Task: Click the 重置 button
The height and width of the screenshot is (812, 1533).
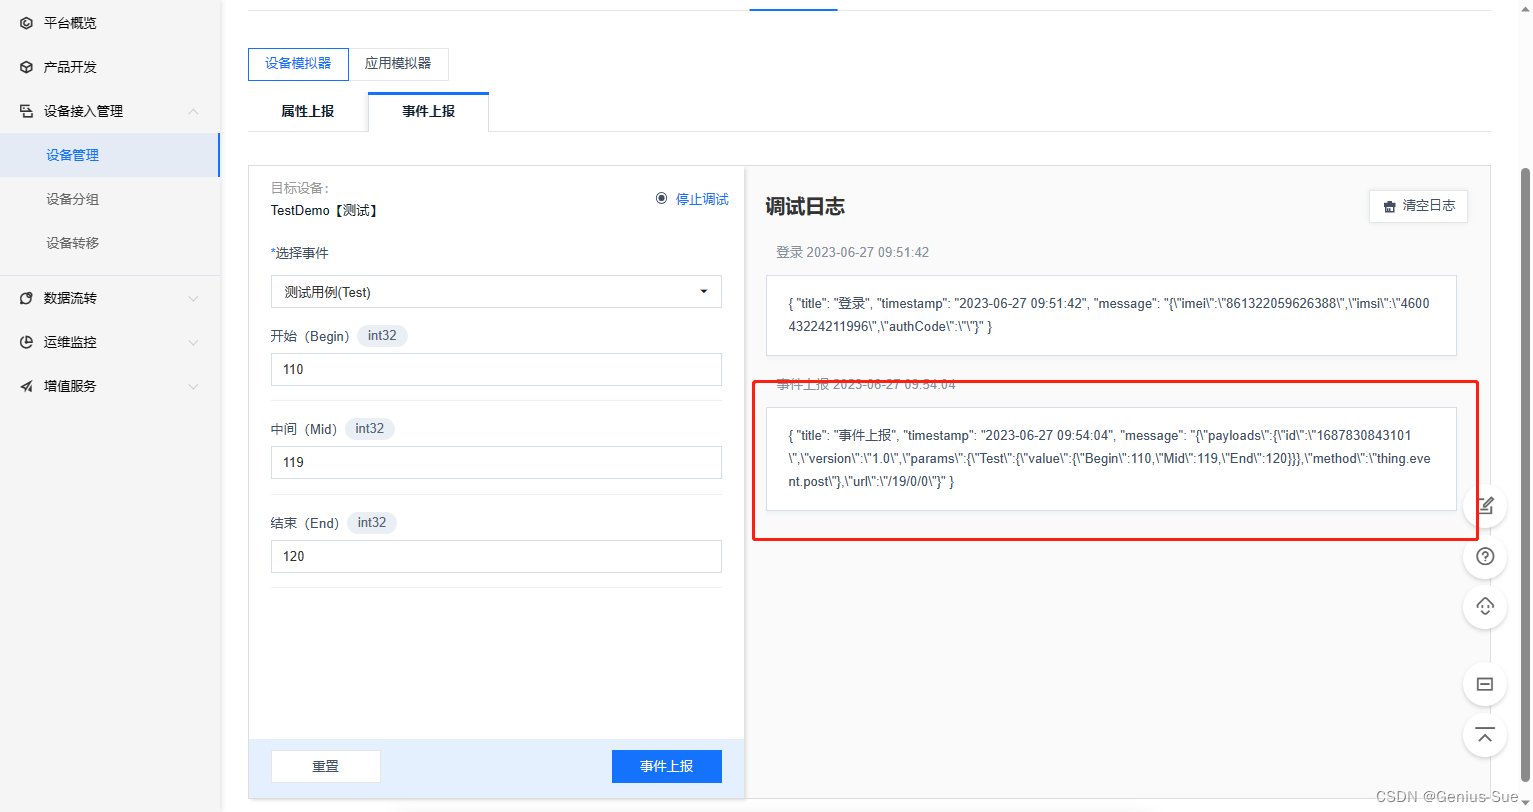Action: pos(326,766)
